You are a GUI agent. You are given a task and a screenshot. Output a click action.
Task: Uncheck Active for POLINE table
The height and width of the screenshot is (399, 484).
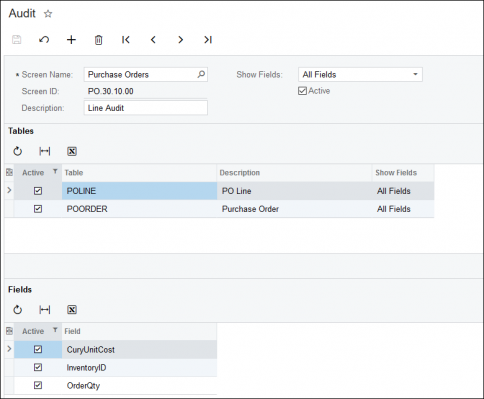click(x=38, y=191)
